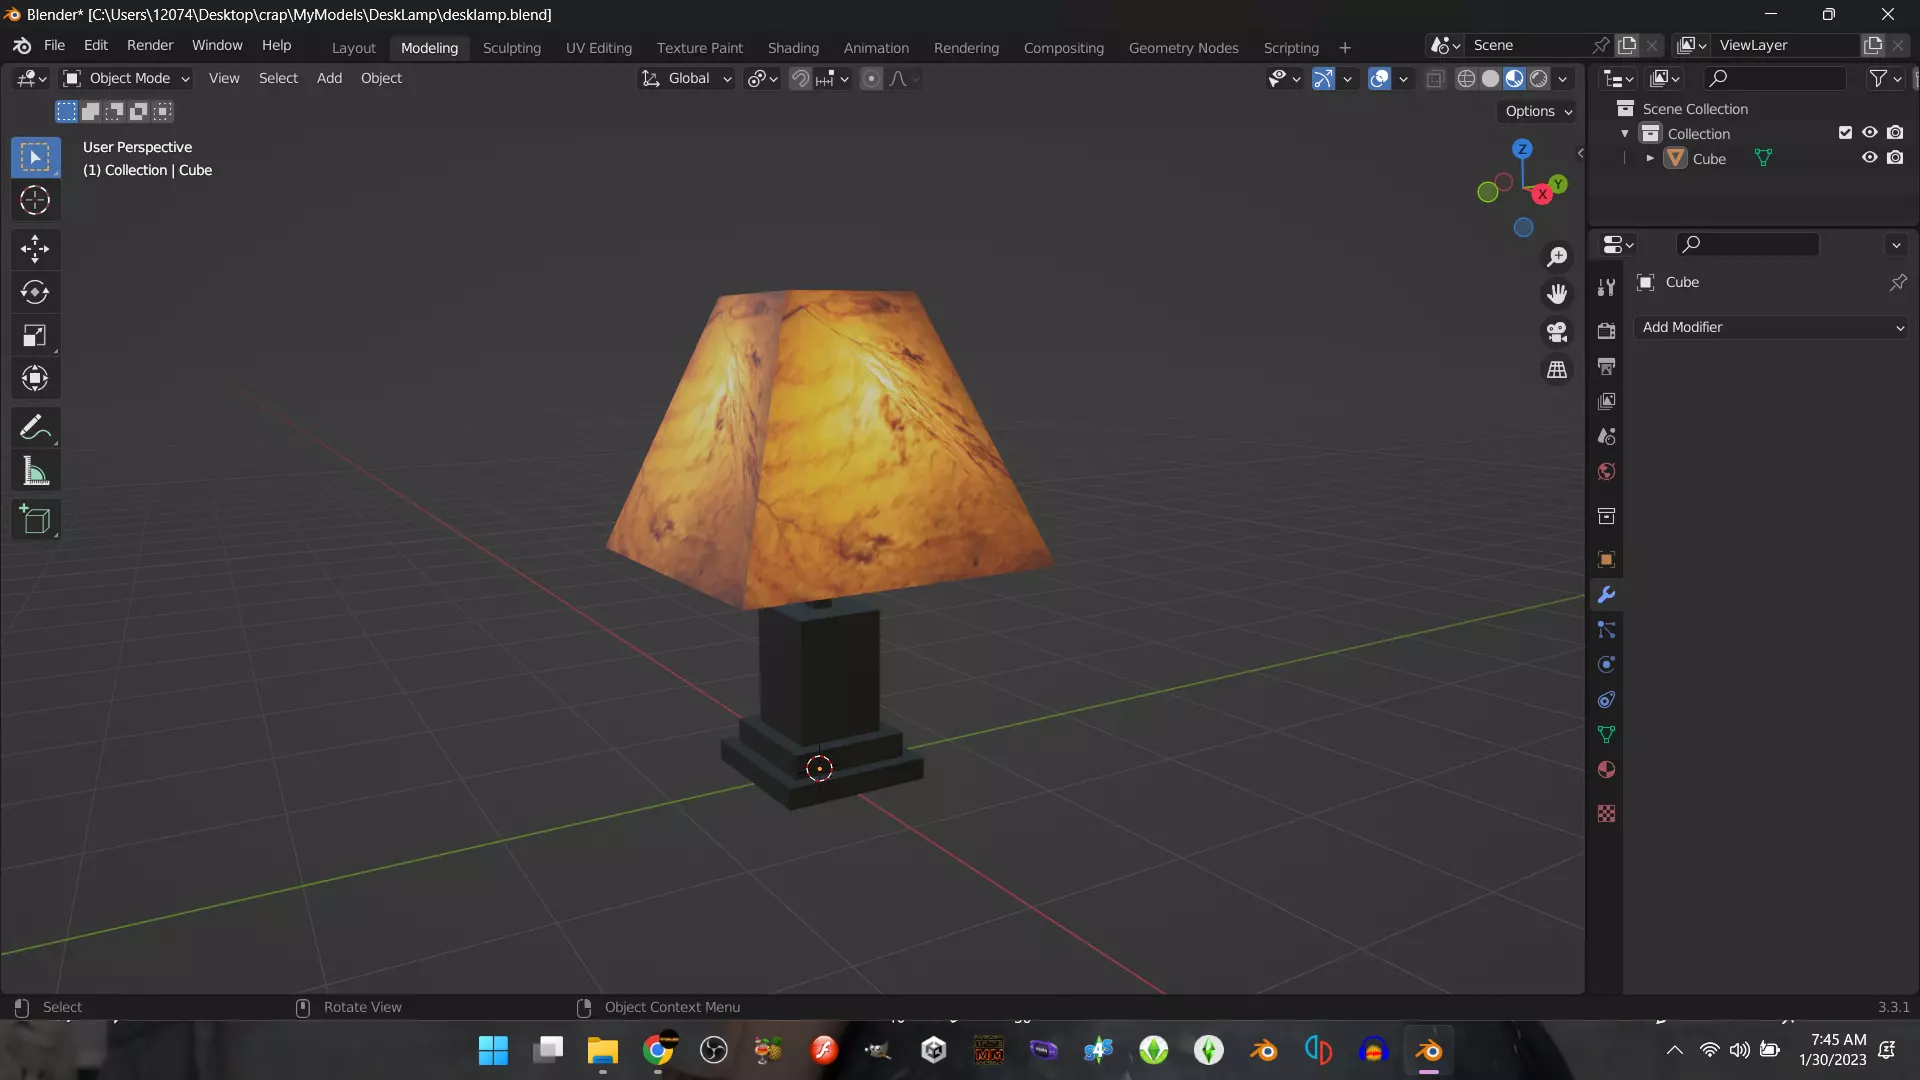1920x1080 pixels.
Task: Open the Add Modifier dropdown
Action: (x=1771, y=328)
